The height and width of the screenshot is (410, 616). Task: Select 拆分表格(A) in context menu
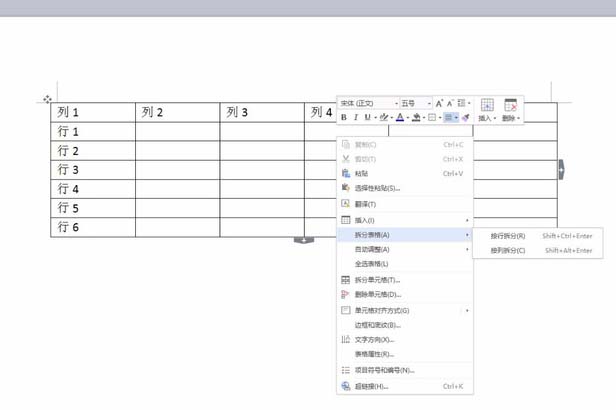coord(405,235)
